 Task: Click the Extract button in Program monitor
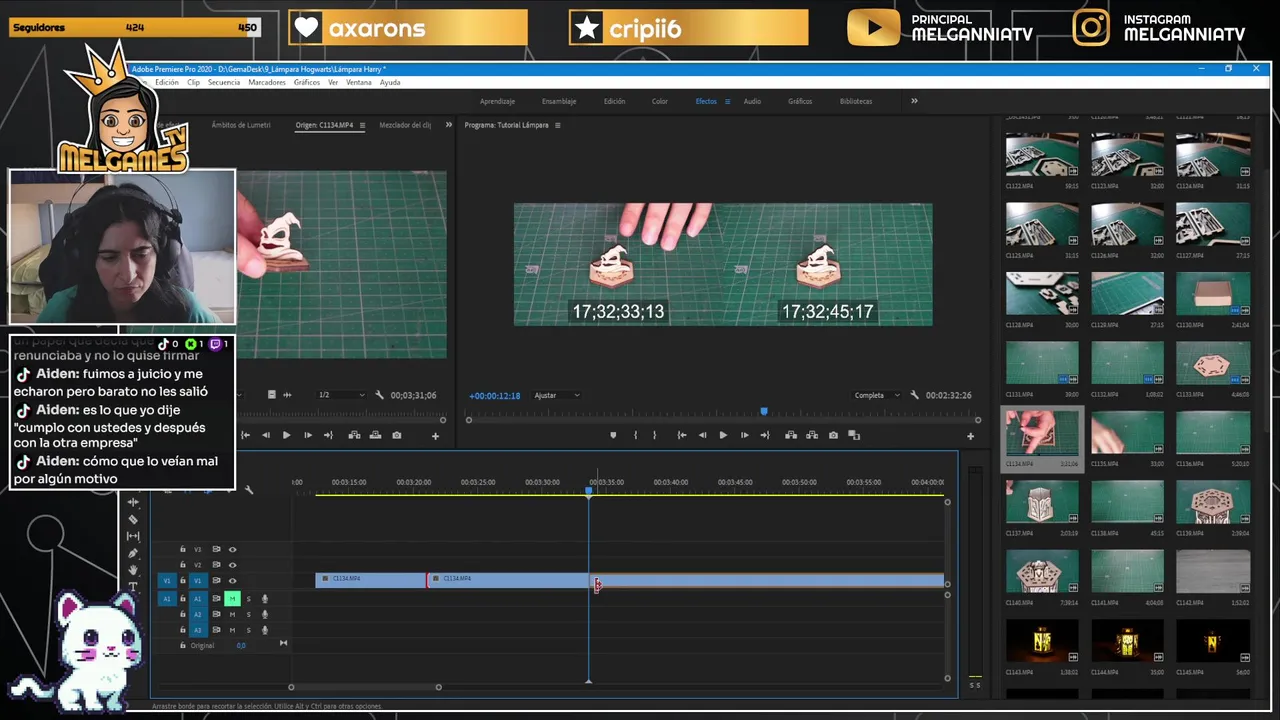coord(811,435)
